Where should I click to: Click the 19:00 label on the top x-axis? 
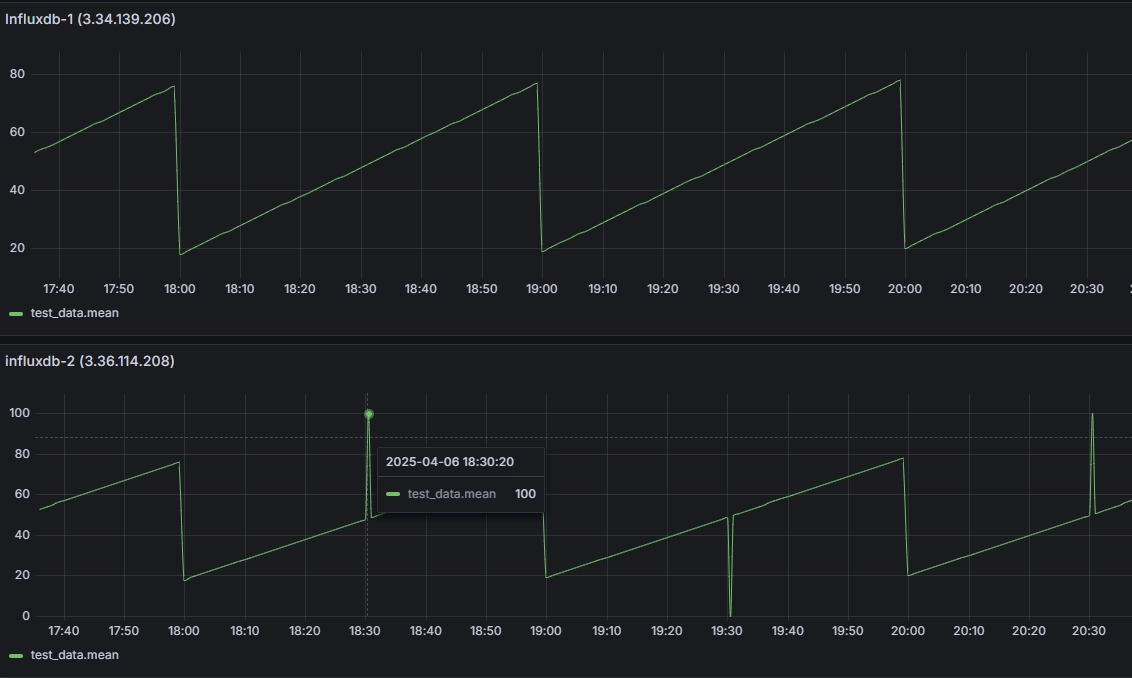(542, 288)
